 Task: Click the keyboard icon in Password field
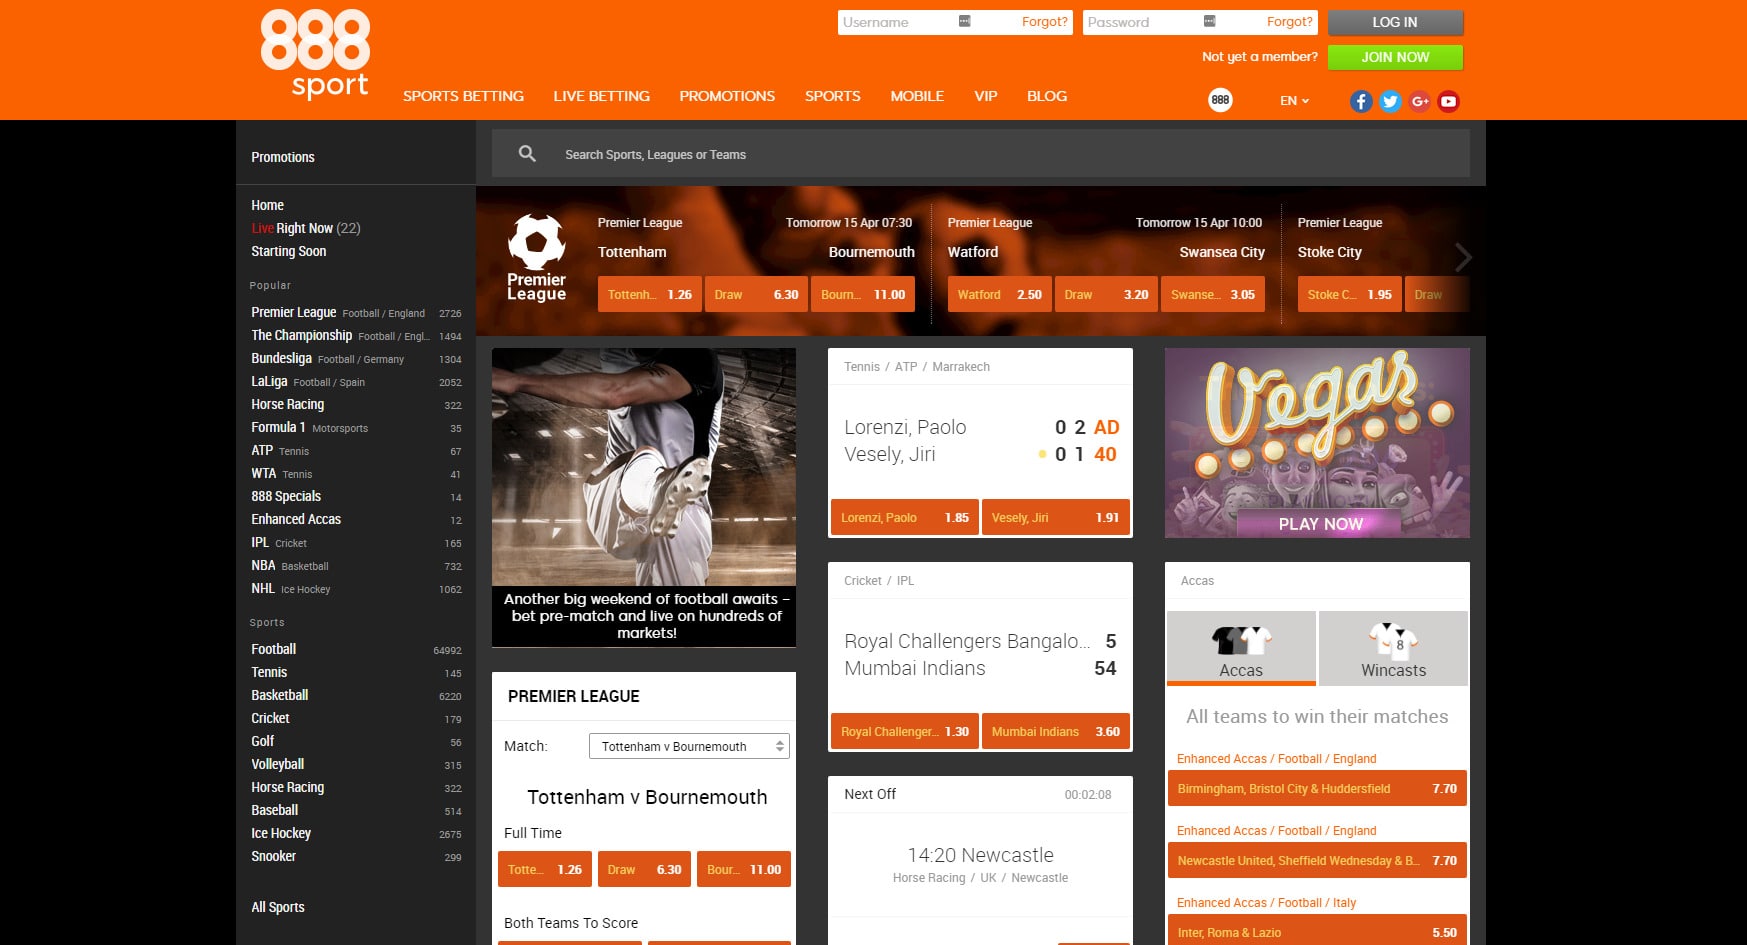click(1209, 21)
